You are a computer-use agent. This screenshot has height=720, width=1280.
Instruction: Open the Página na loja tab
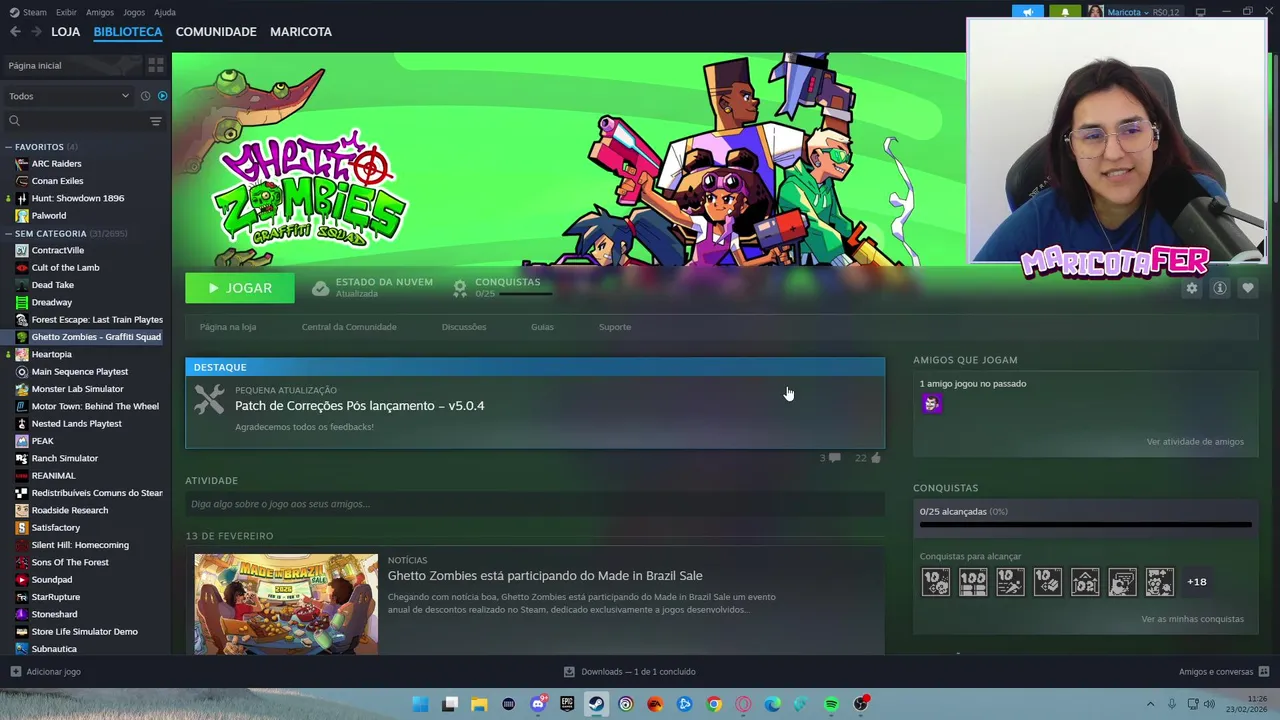(x=228, y=327)
